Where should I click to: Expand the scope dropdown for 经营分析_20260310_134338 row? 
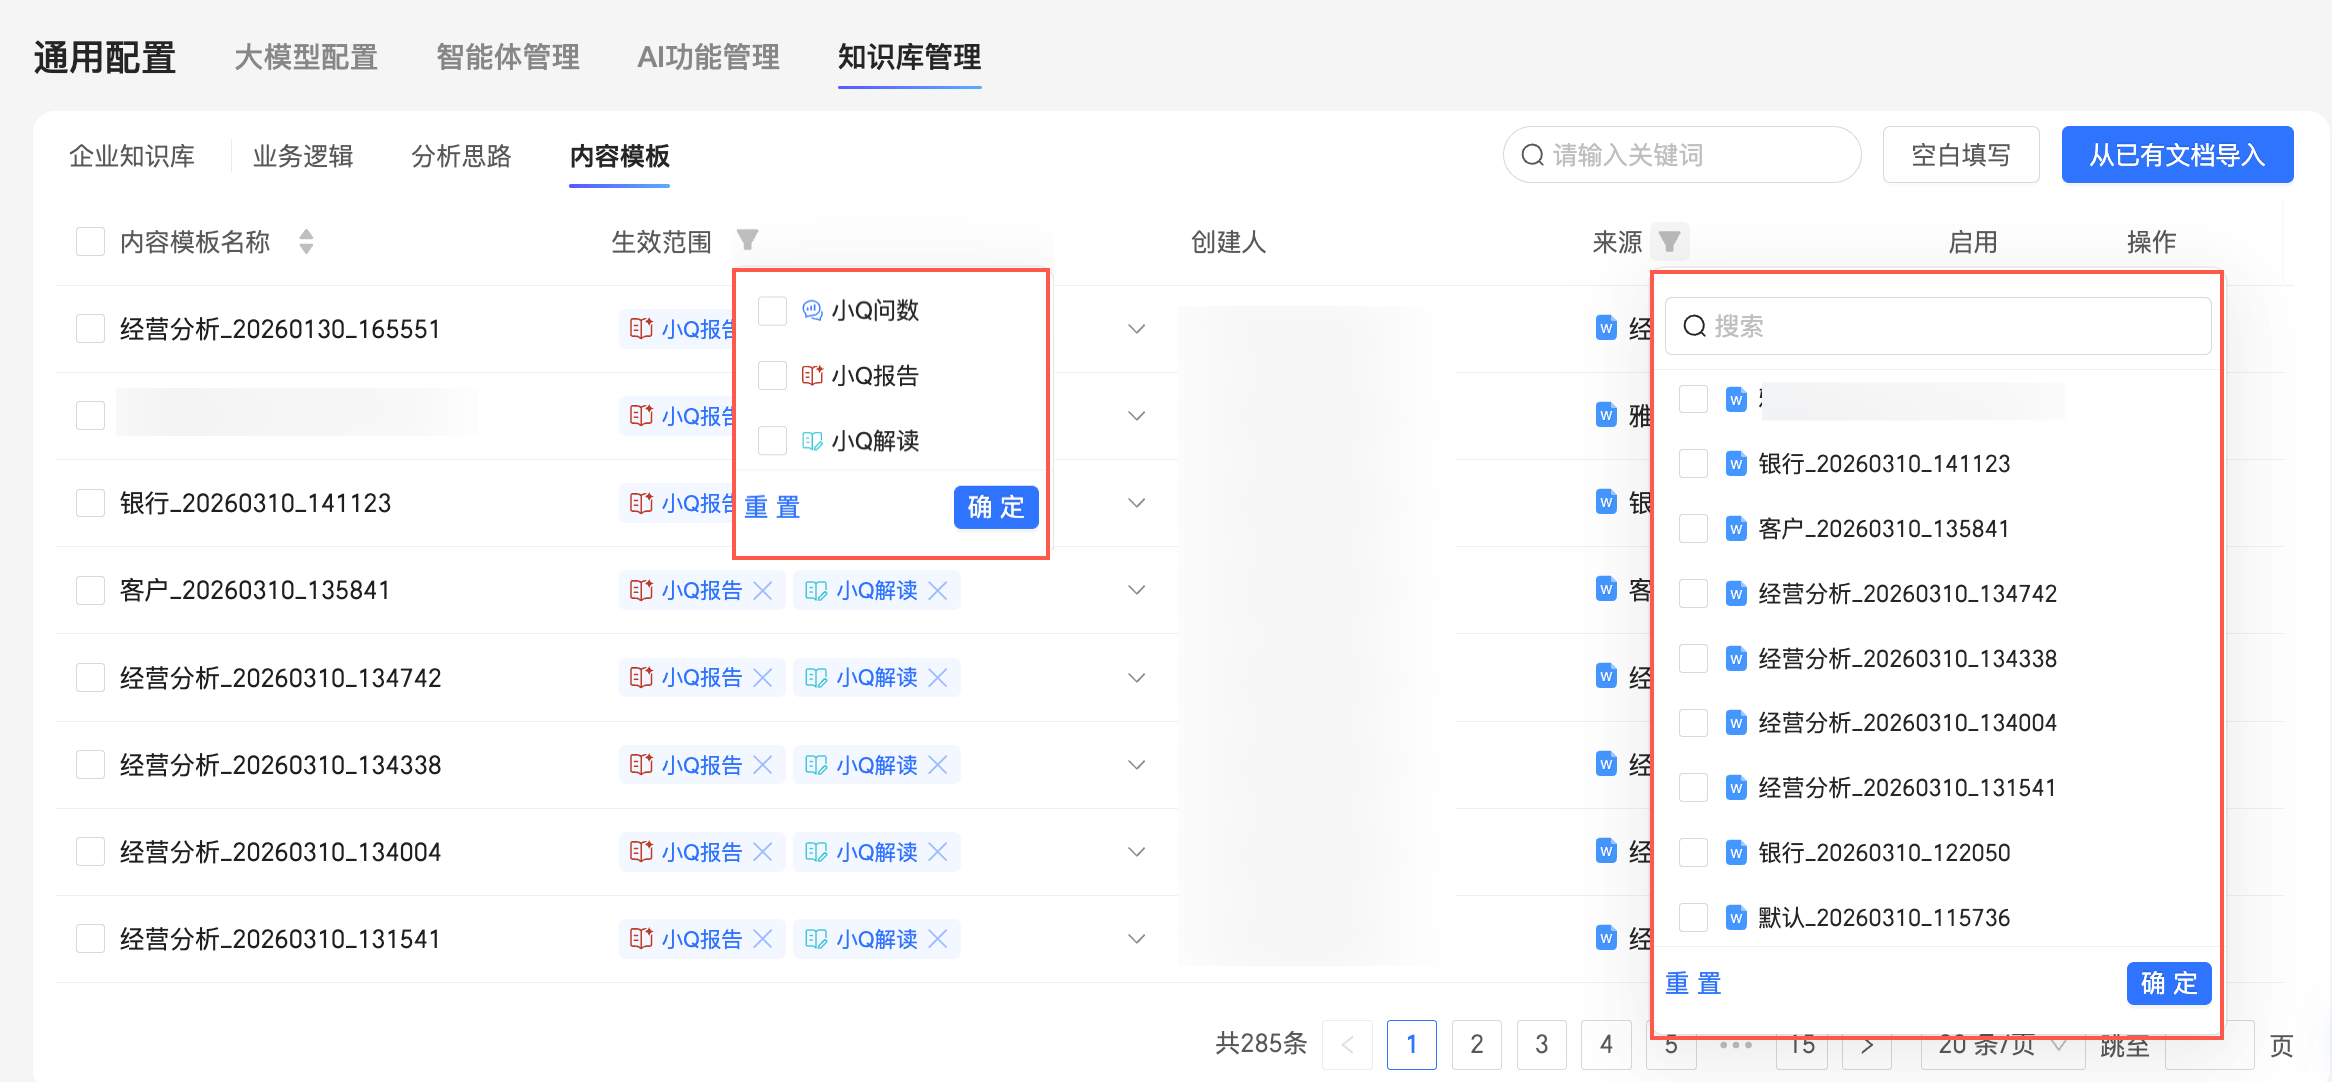coord(1136,765)
